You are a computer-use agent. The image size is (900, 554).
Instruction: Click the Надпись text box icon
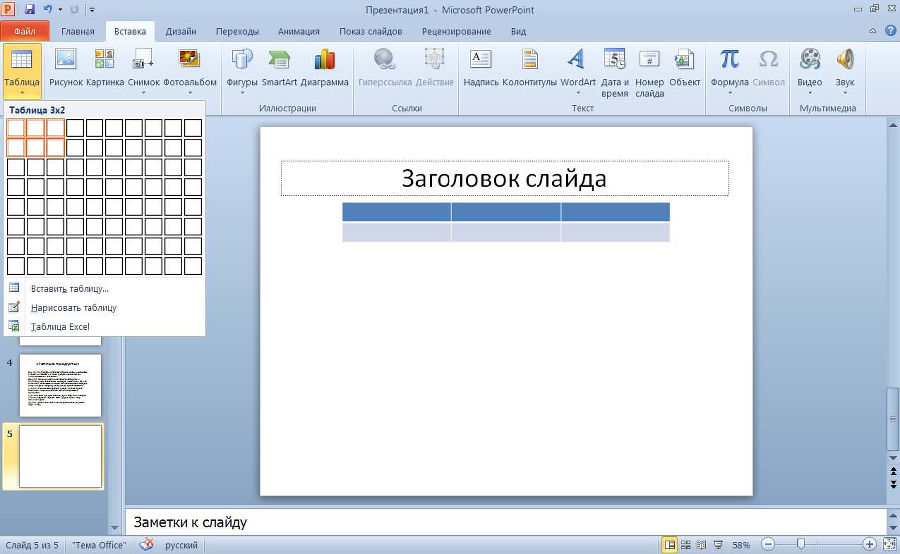480,68
